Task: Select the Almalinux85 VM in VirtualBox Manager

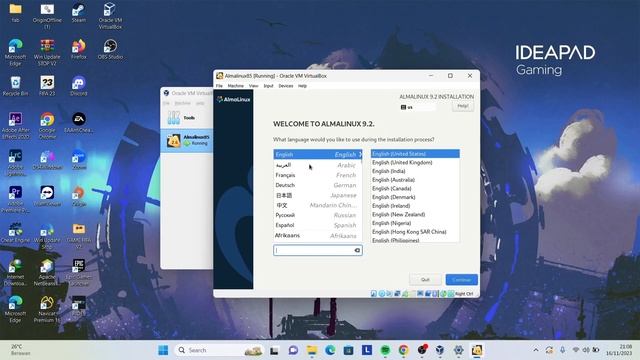Action: (187, 140)
